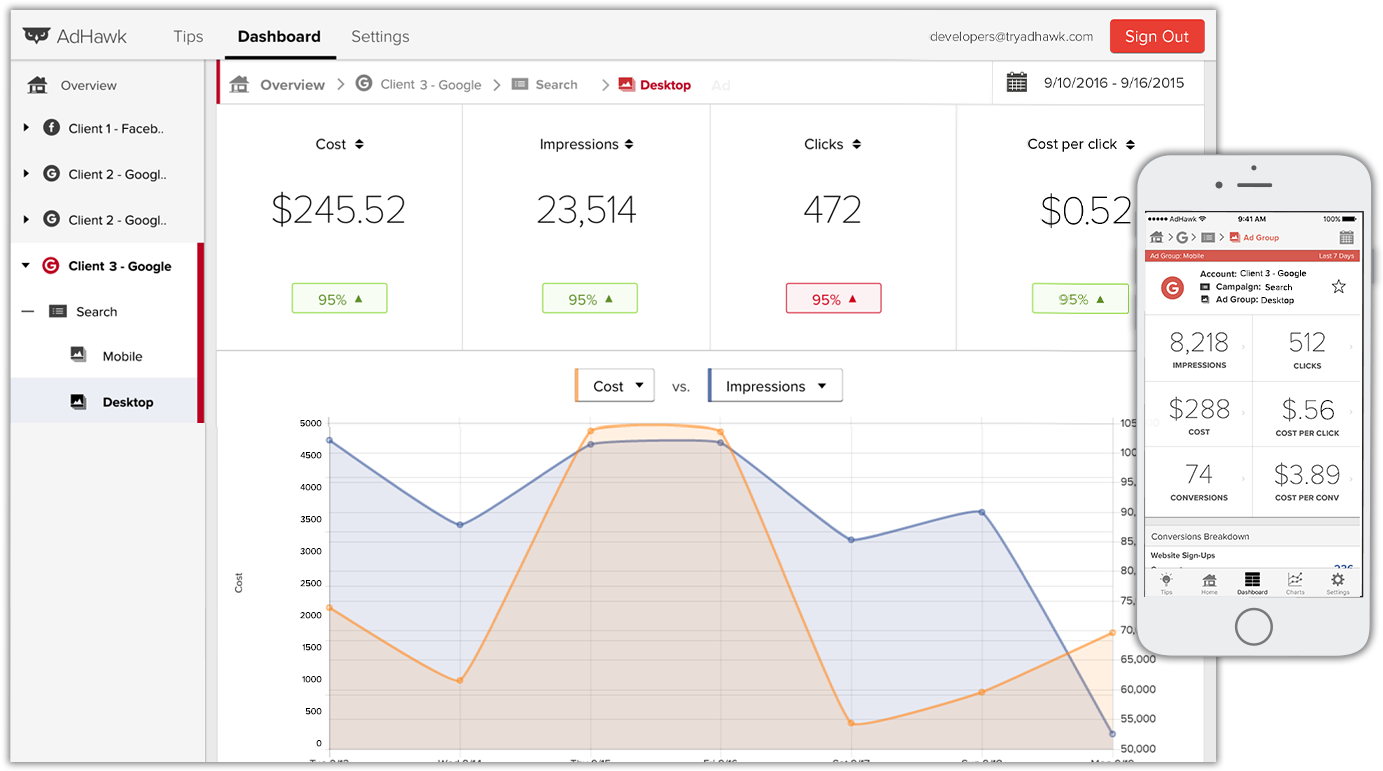Tap the phone's red Google account icon
This screenshot has height=771, width=1383.
click(1172, 288)
